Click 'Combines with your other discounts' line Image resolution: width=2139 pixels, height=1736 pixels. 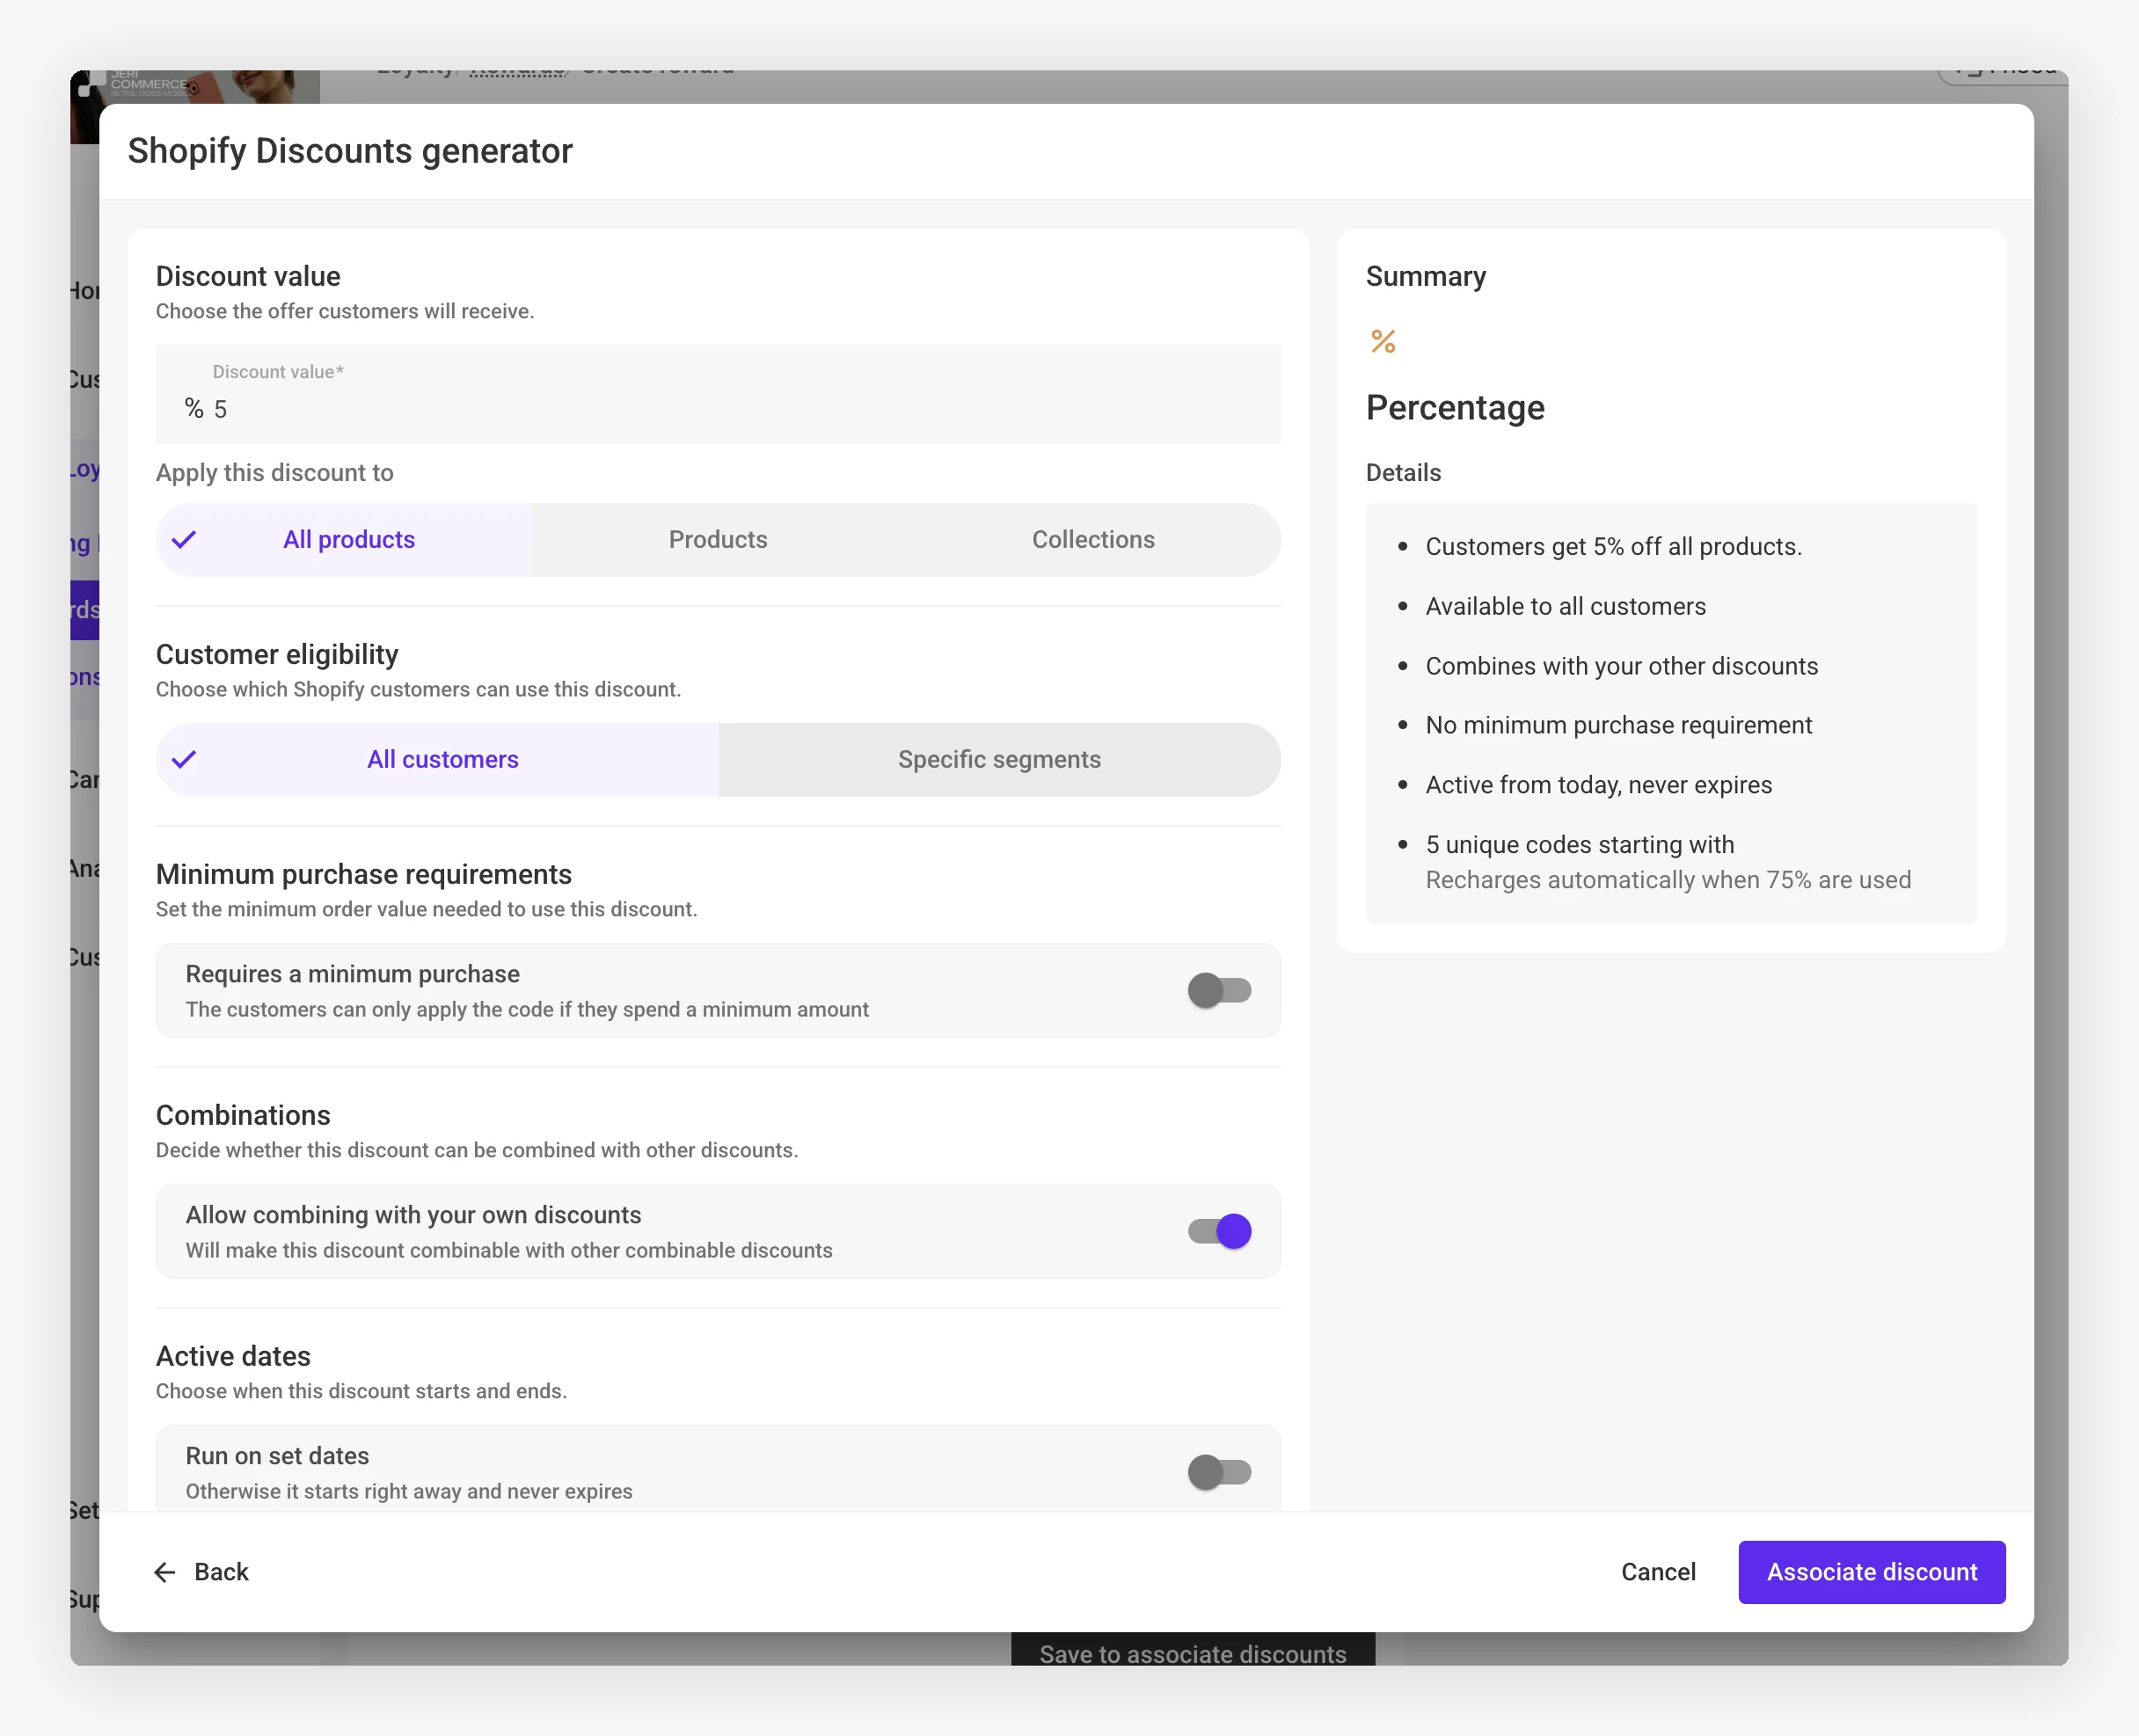1622,666
